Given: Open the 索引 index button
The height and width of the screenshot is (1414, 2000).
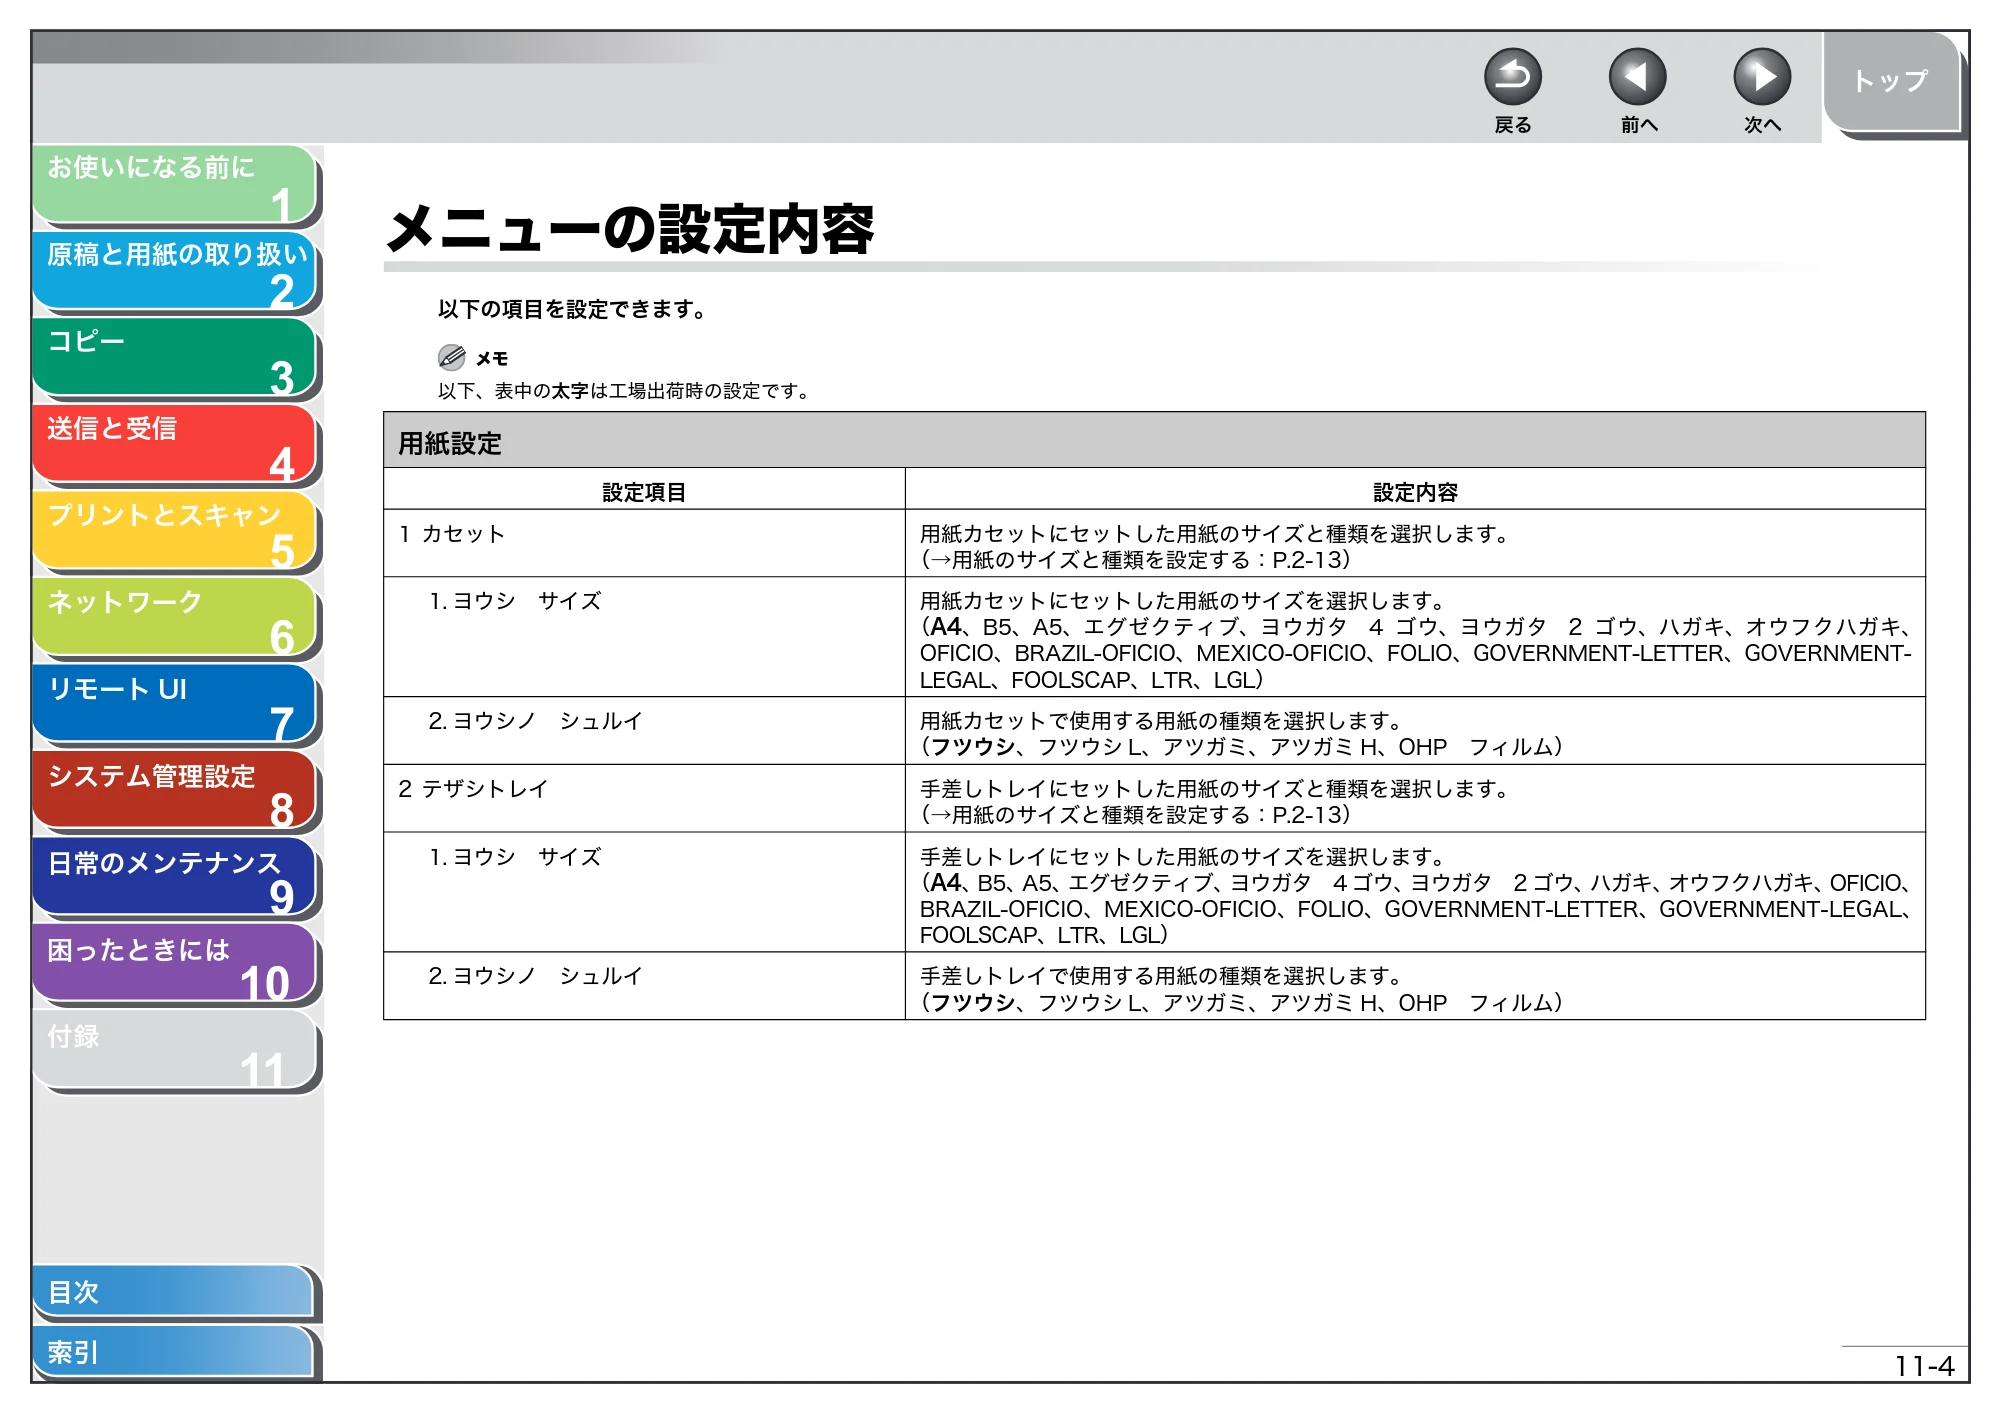Looking at the screenshot, I should click(x=175, y=1352).
